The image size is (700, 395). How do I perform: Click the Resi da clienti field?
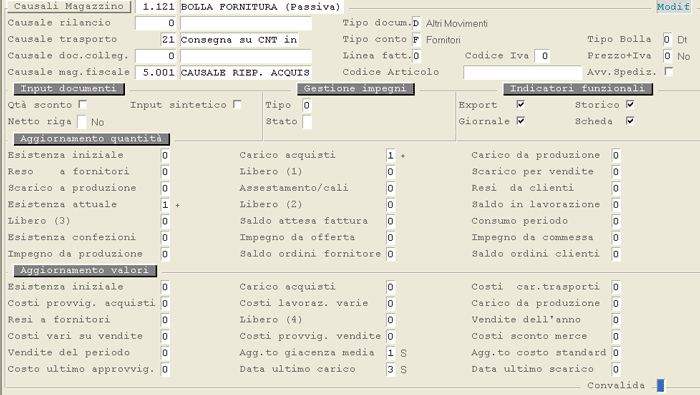[x=616, y=188]
